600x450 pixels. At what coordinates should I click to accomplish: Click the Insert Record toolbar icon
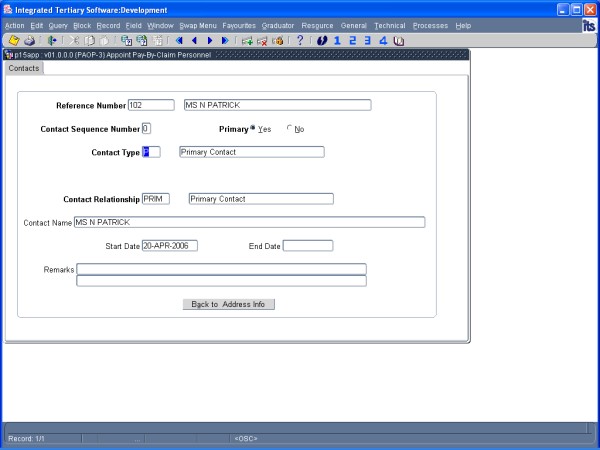pos(247,40)
